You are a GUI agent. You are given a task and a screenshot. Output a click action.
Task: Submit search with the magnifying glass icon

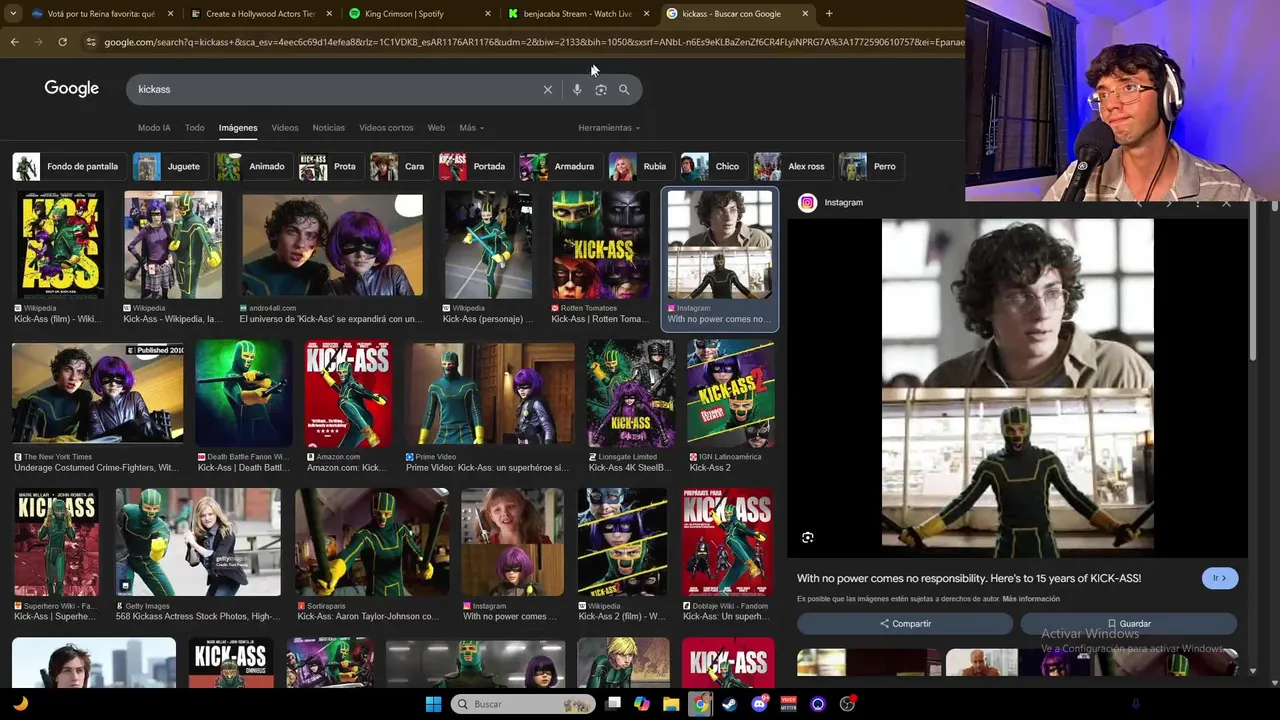pyautogui.click(x=624, y=90)
